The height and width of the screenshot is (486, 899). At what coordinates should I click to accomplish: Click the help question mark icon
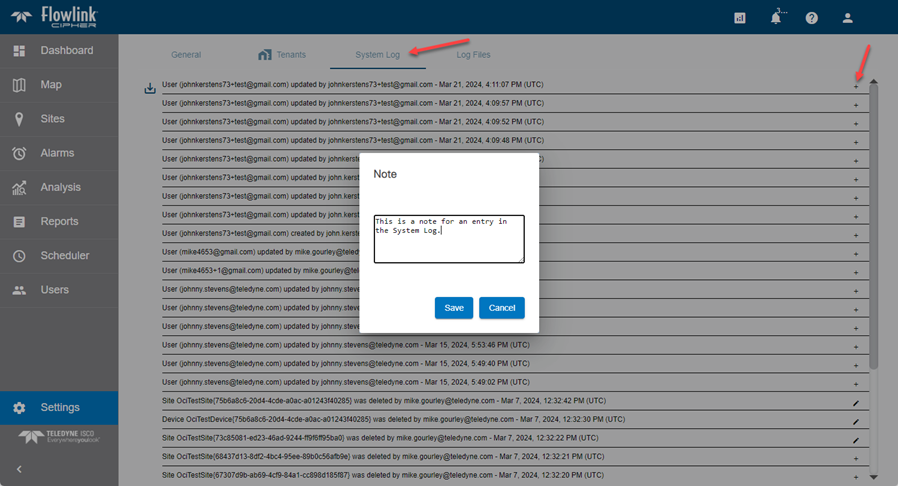coord(811,18)
